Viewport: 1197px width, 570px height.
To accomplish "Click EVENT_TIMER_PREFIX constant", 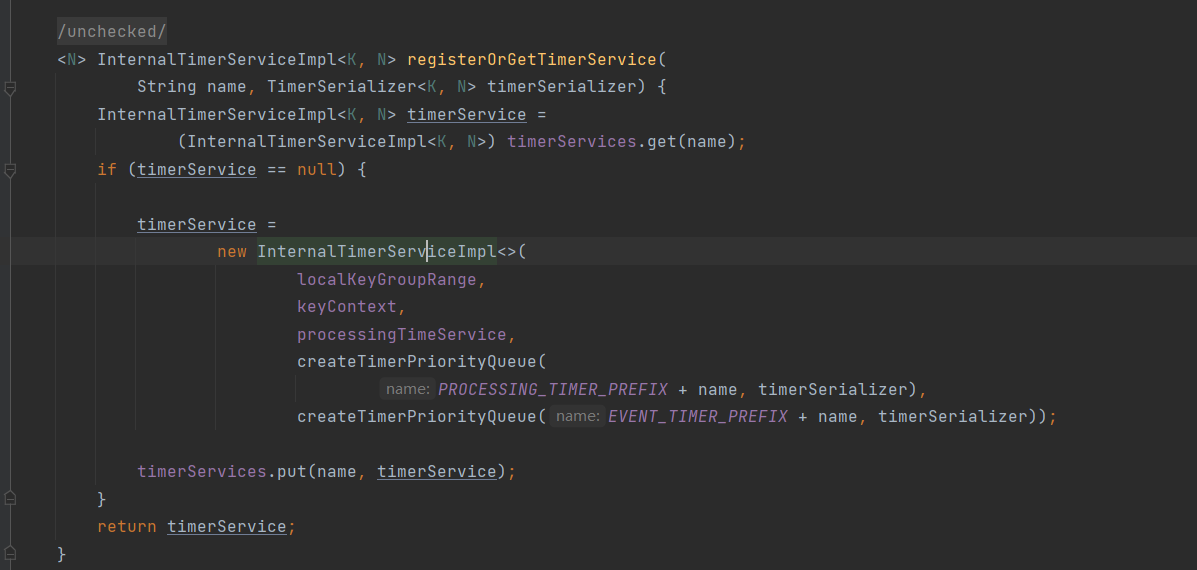I will pos(698,417).
